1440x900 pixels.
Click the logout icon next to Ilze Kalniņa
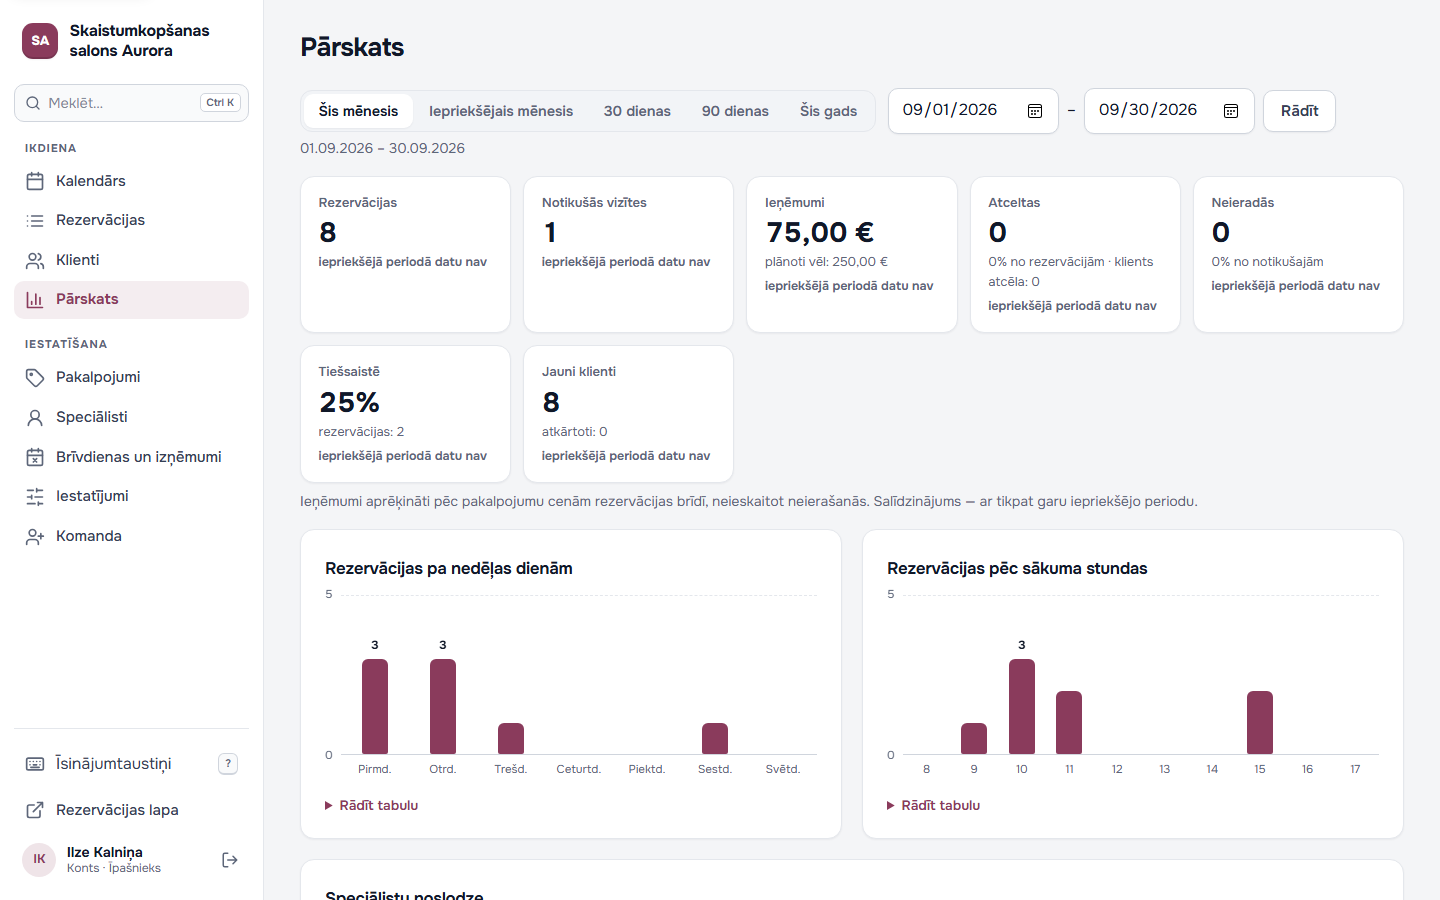click(230, 860)
